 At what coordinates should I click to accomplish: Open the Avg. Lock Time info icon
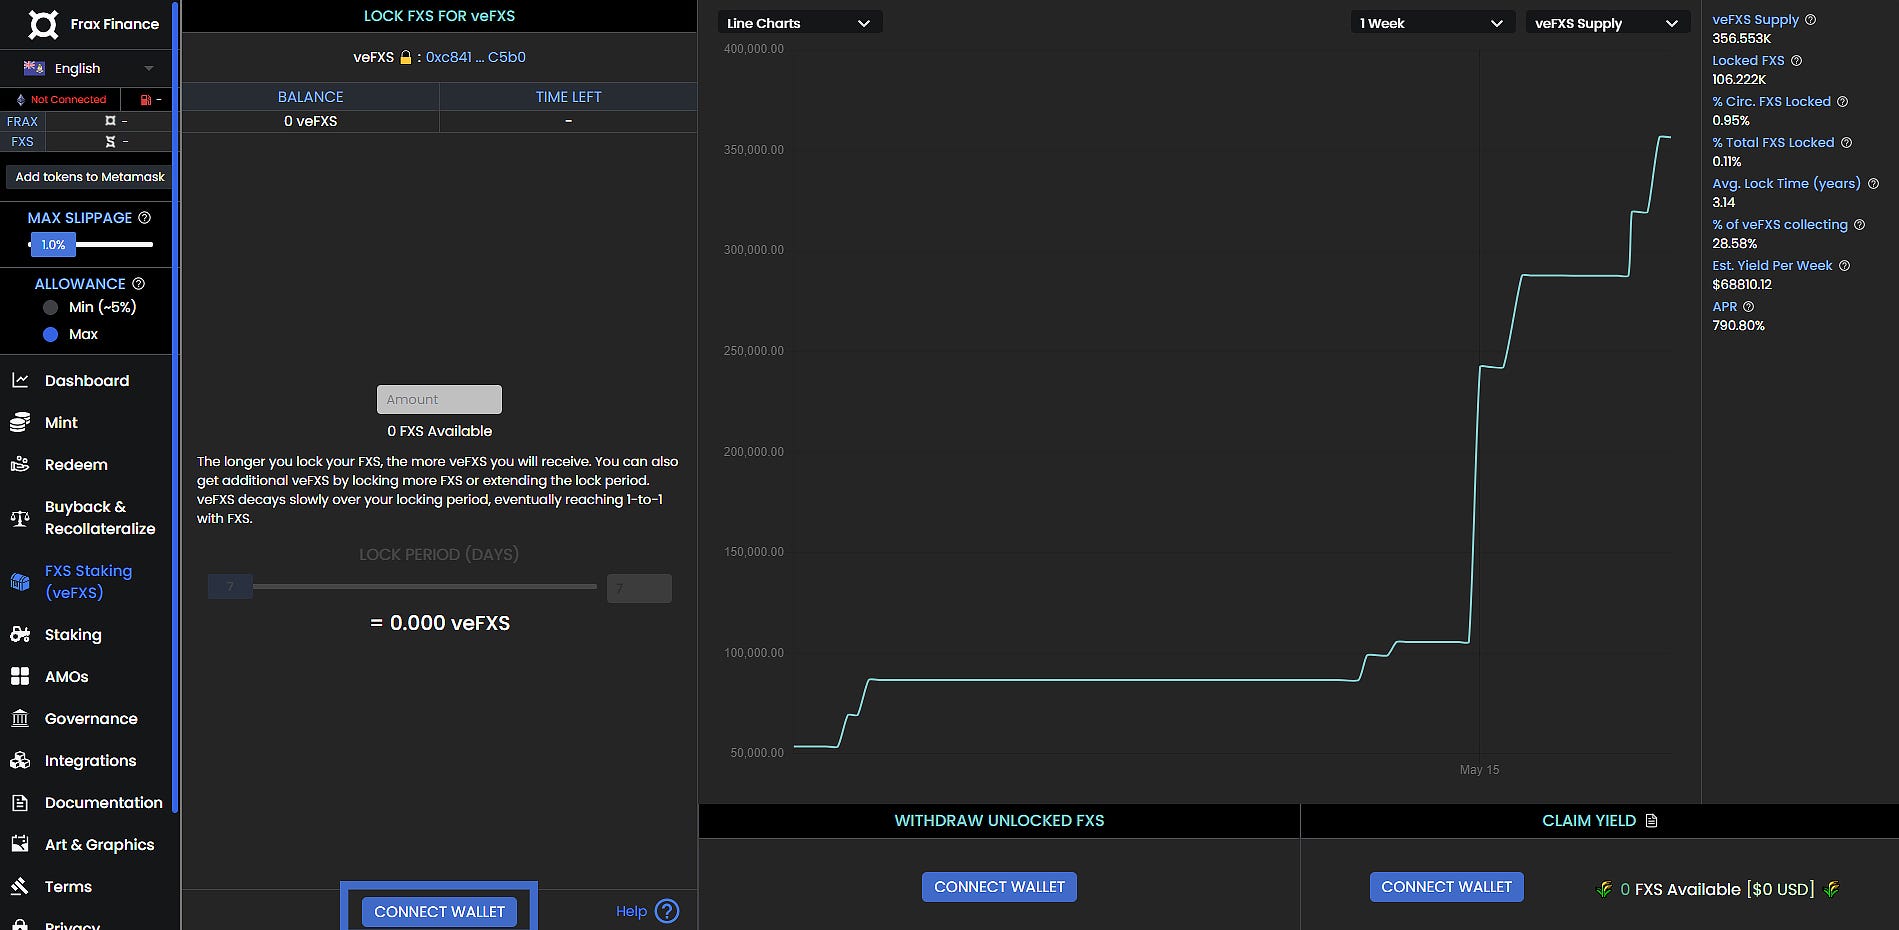tap(1874, 184)
